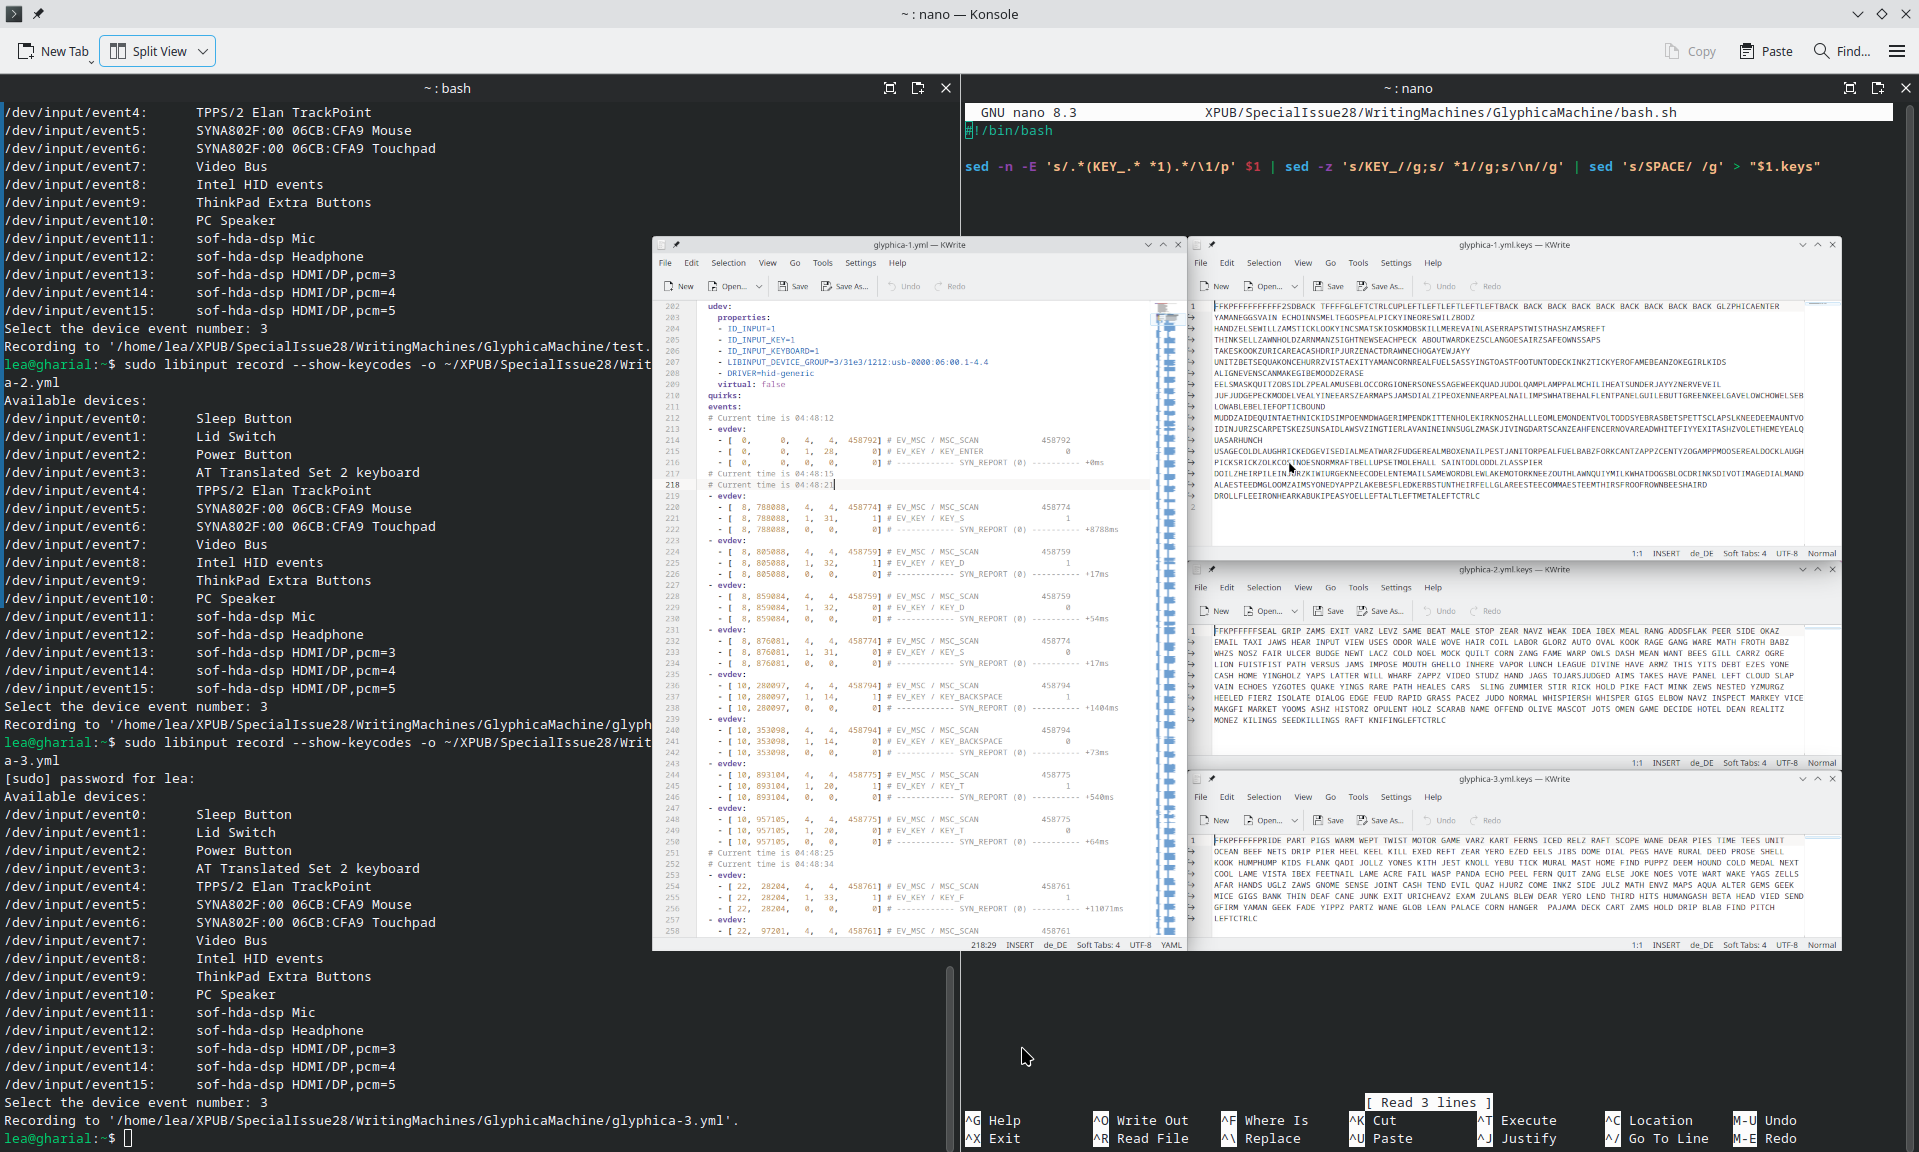Click Paste in the Konsole toolbar

click(1766, 51)
